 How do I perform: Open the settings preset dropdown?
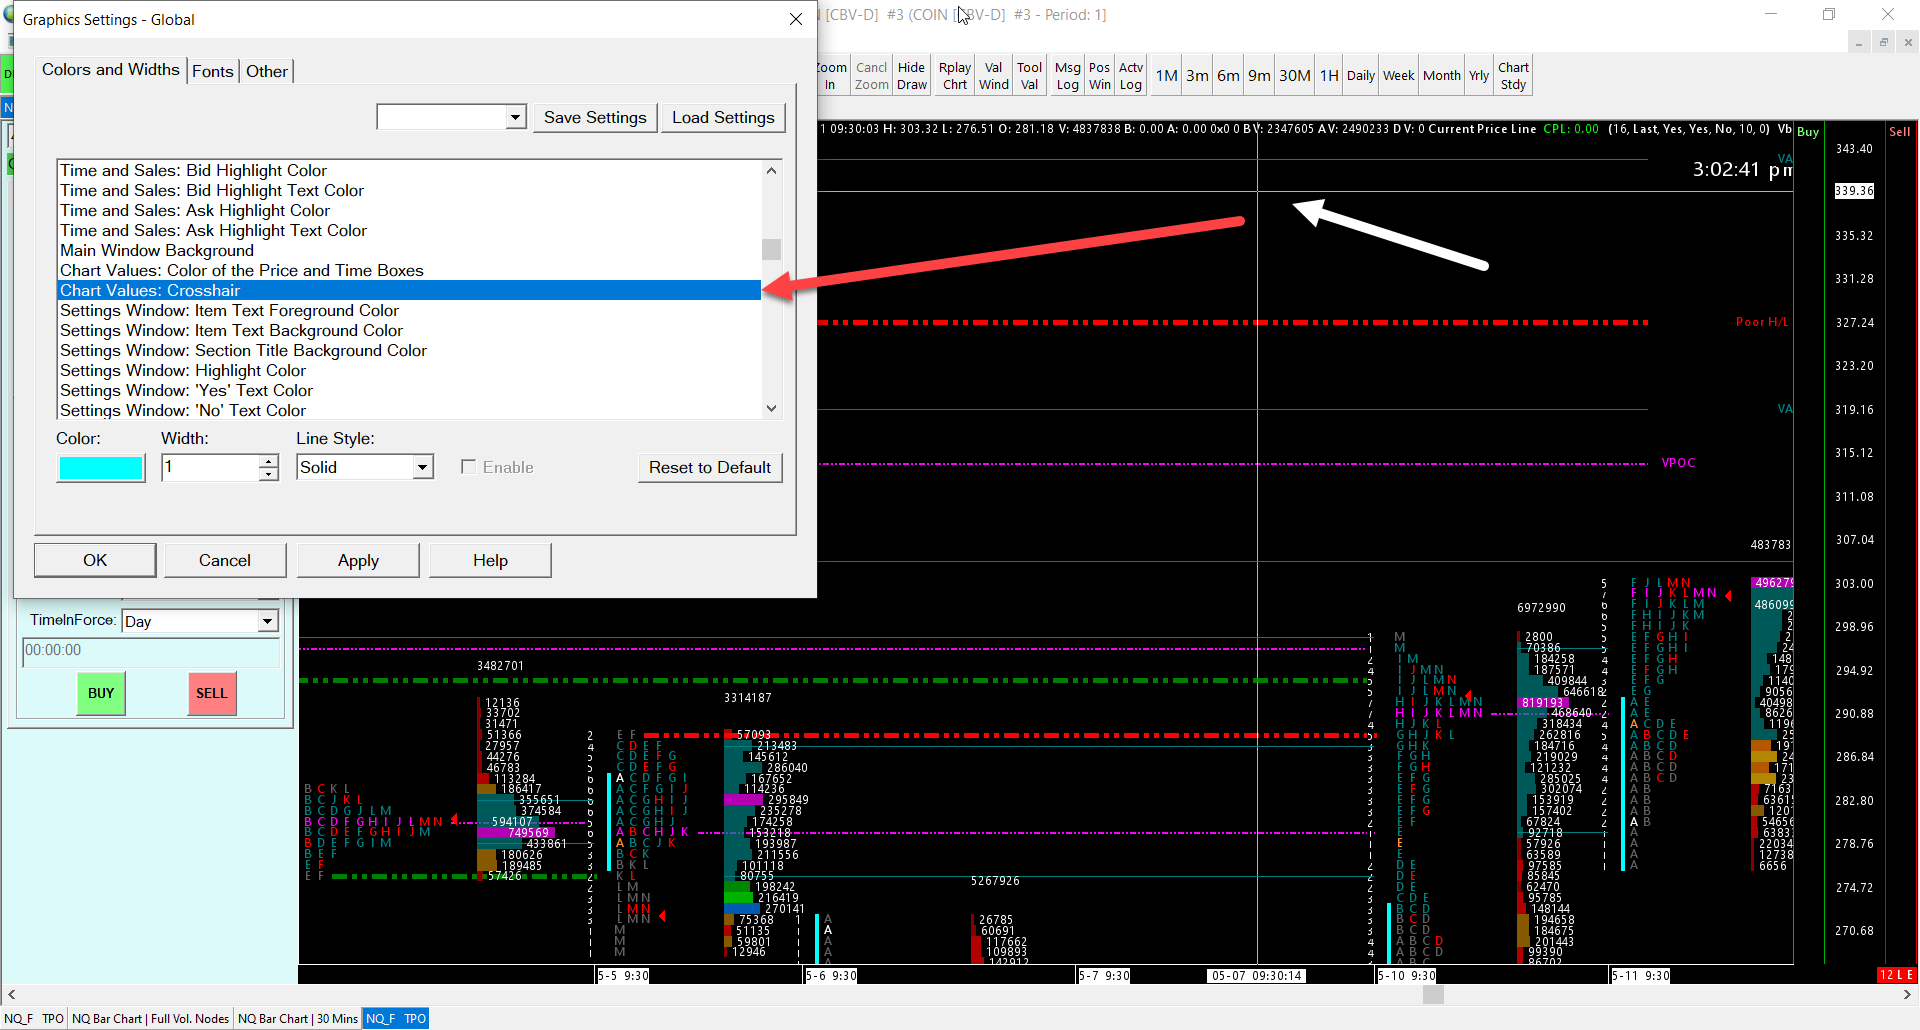(515, 117)
